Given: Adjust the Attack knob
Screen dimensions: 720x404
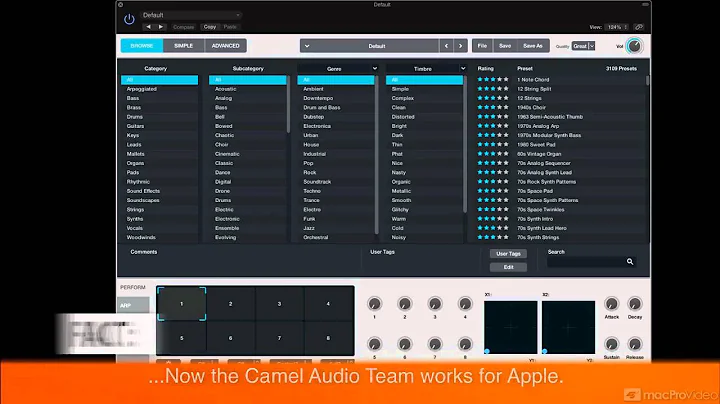Looking at the screenshot, I should (611, 304).
